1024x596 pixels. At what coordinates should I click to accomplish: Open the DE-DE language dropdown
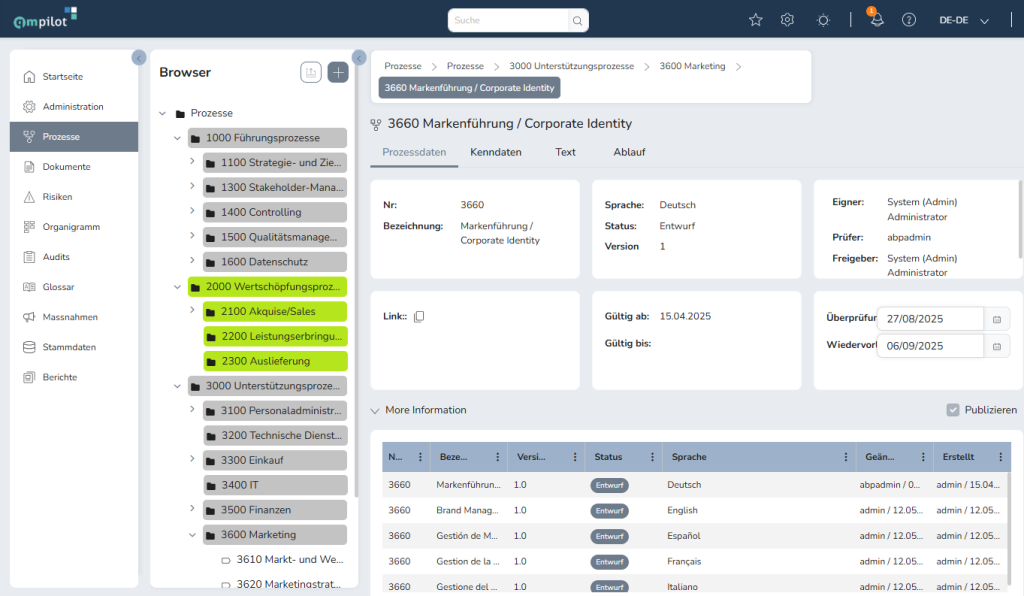point(963,20)
